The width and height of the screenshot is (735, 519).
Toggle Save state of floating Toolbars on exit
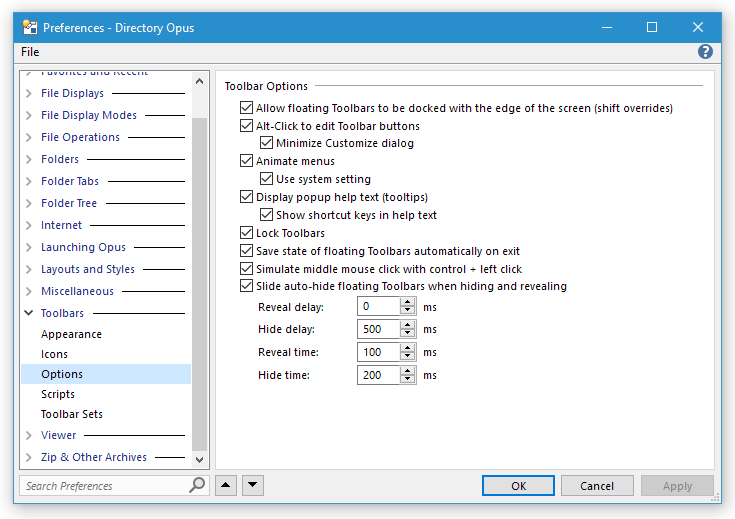click(246, 251)
